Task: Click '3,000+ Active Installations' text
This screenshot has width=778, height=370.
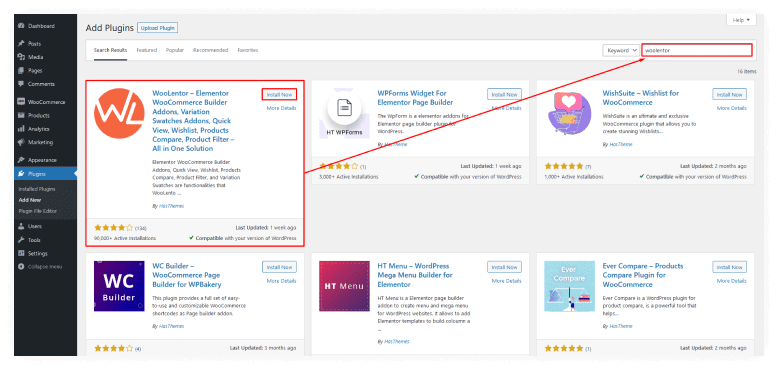Action: (348, 177)
